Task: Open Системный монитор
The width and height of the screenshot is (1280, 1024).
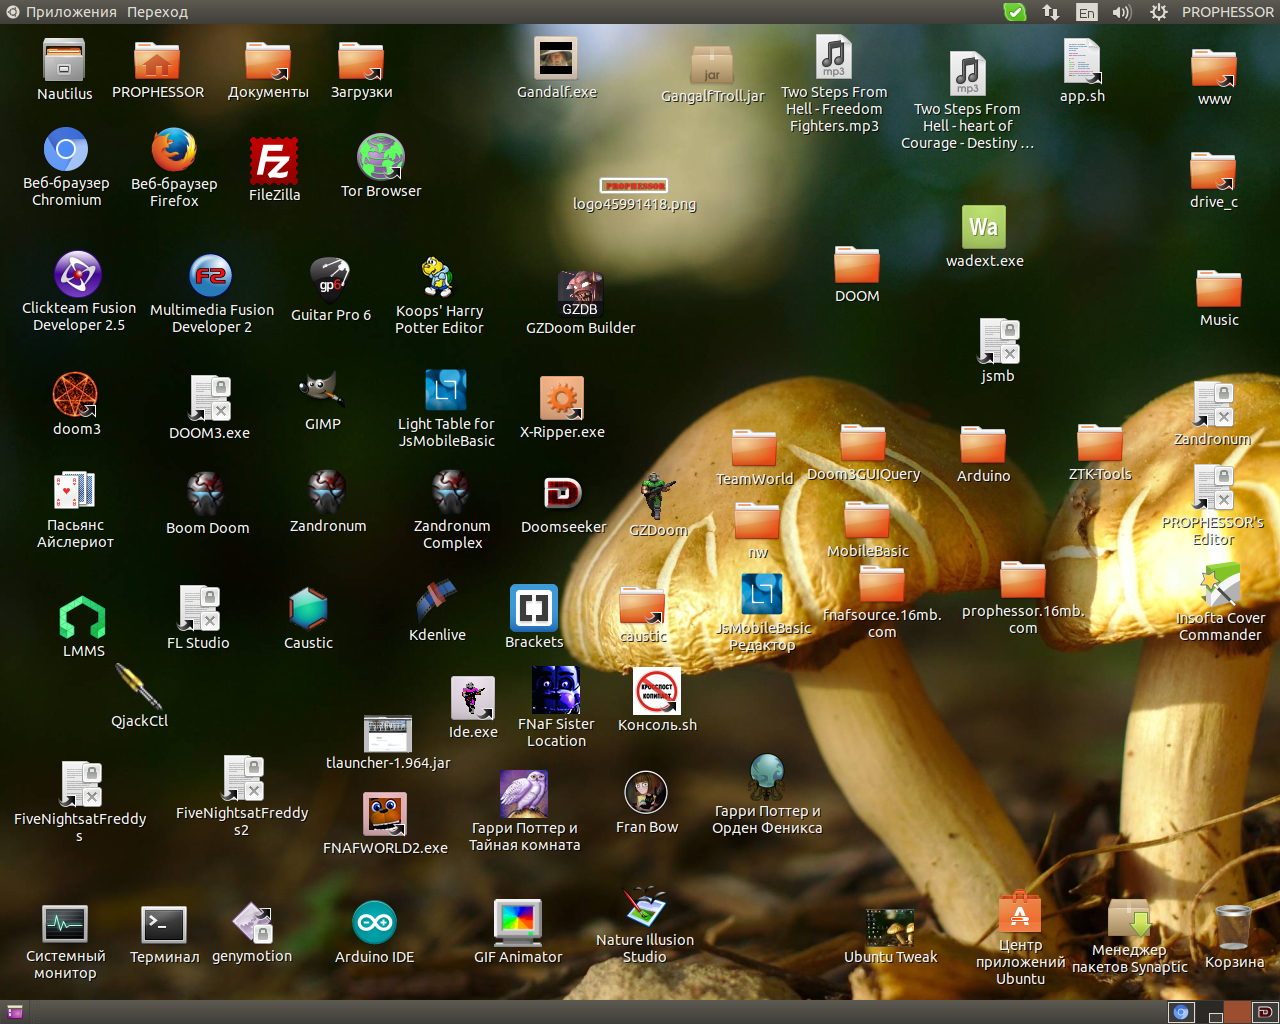Action: point(65,924)
